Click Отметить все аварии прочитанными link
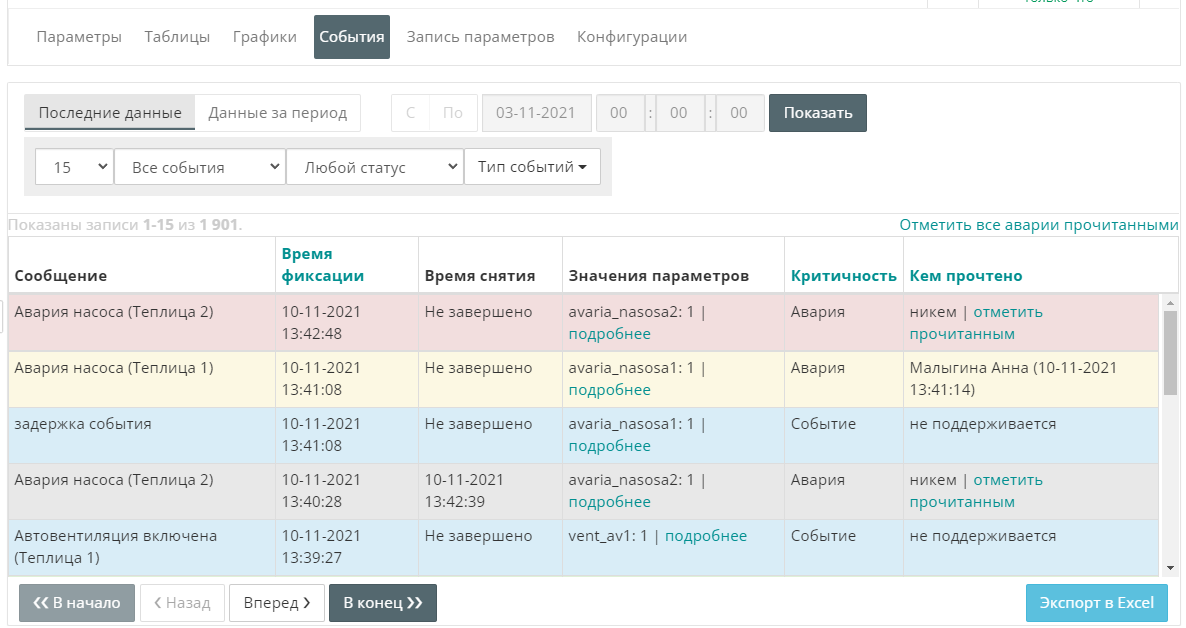The image size is (1186, 628). coord(1038,225)
